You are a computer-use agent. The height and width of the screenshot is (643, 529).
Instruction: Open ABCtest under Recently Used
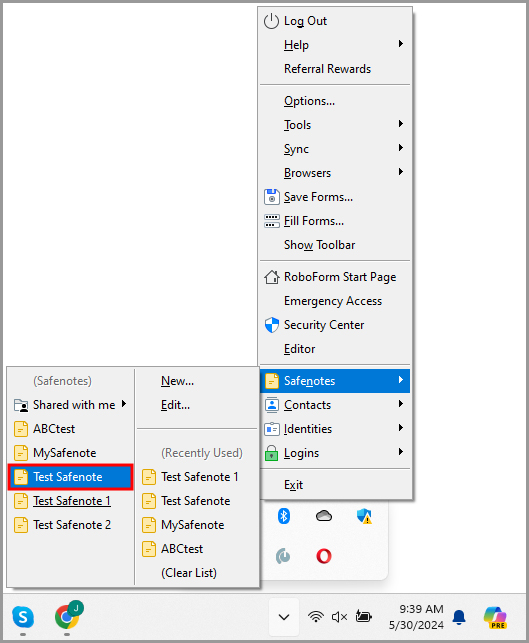(197, 549)
